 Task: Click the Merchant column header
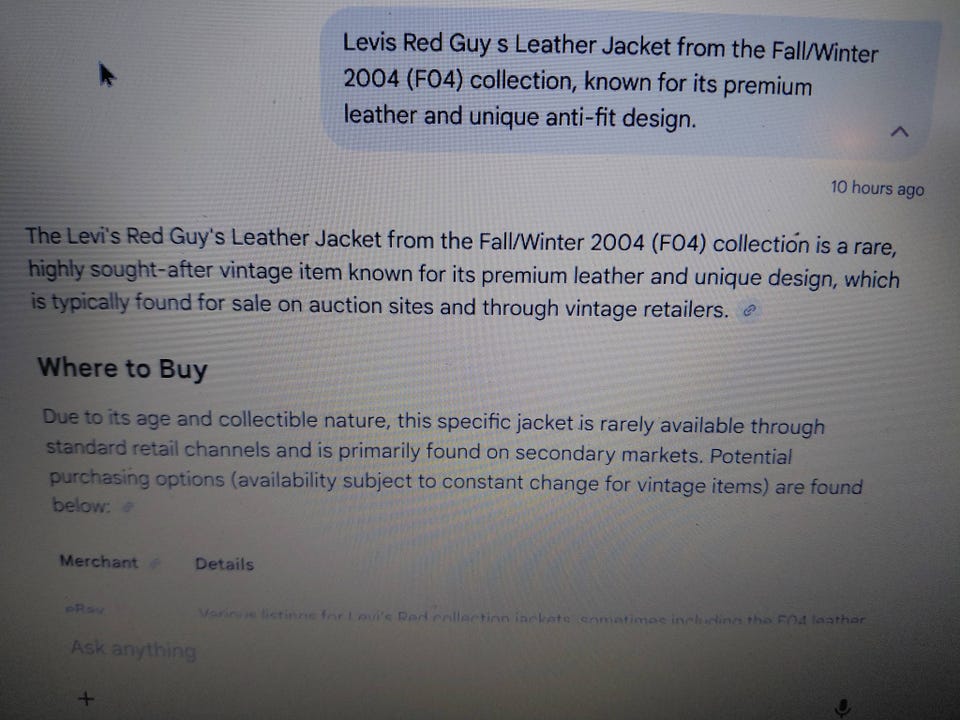(99, 561)
